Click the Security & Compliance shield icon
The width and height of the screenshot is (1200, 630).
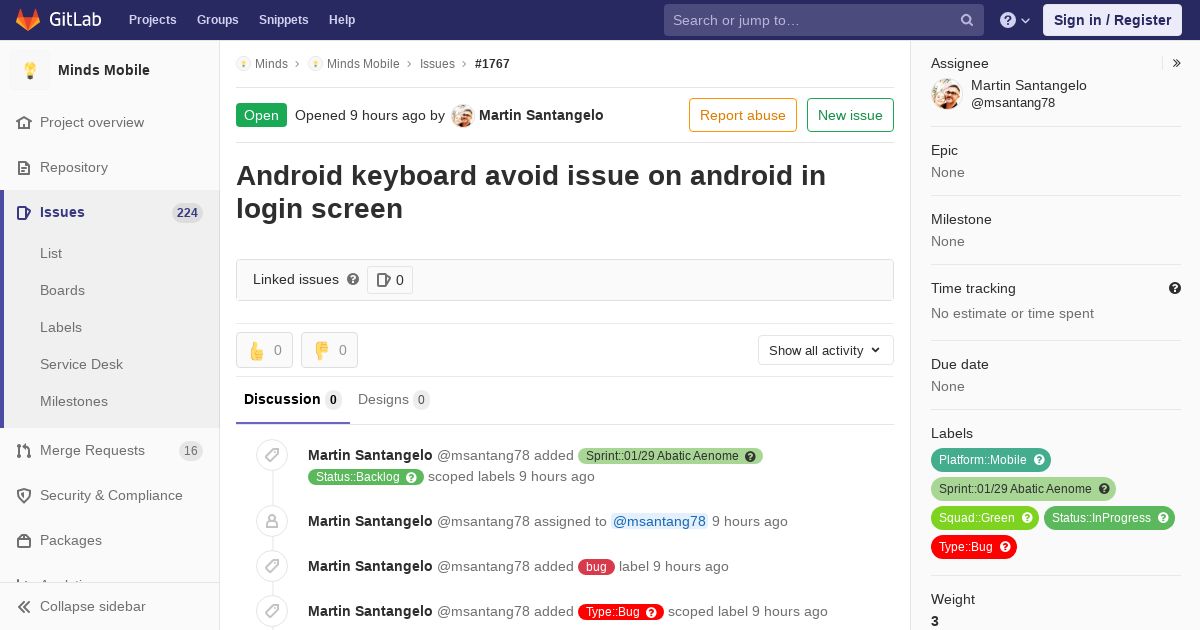pos(24,496)
